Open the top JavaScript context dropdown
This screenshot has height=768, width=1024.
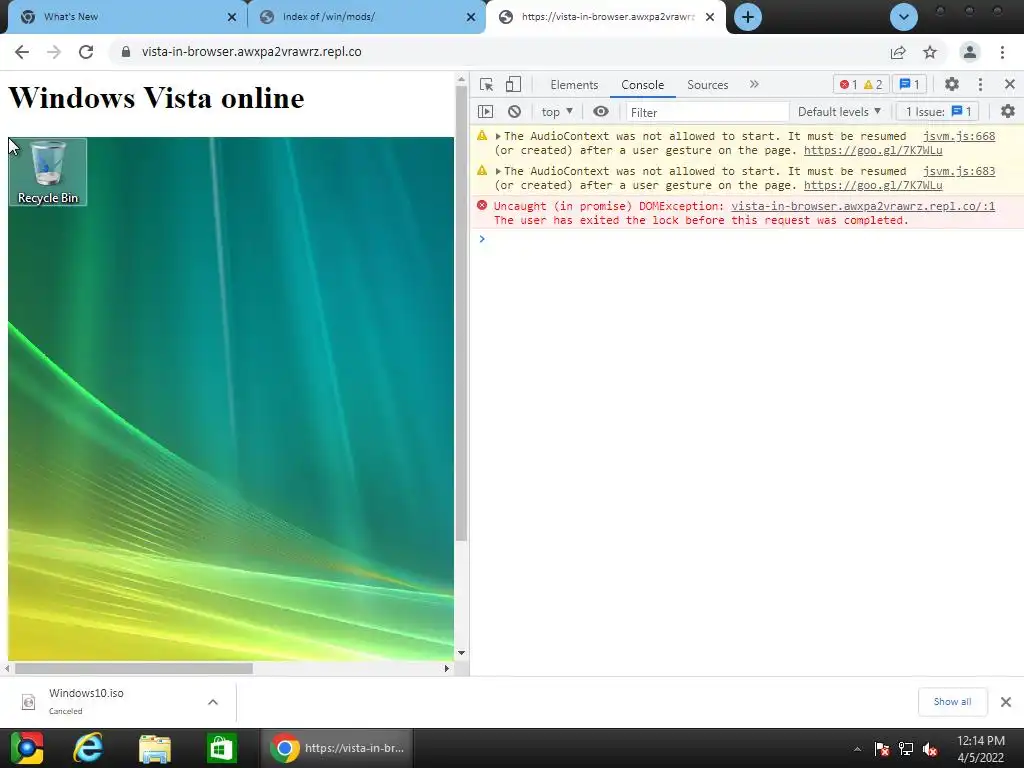point(557,112)
